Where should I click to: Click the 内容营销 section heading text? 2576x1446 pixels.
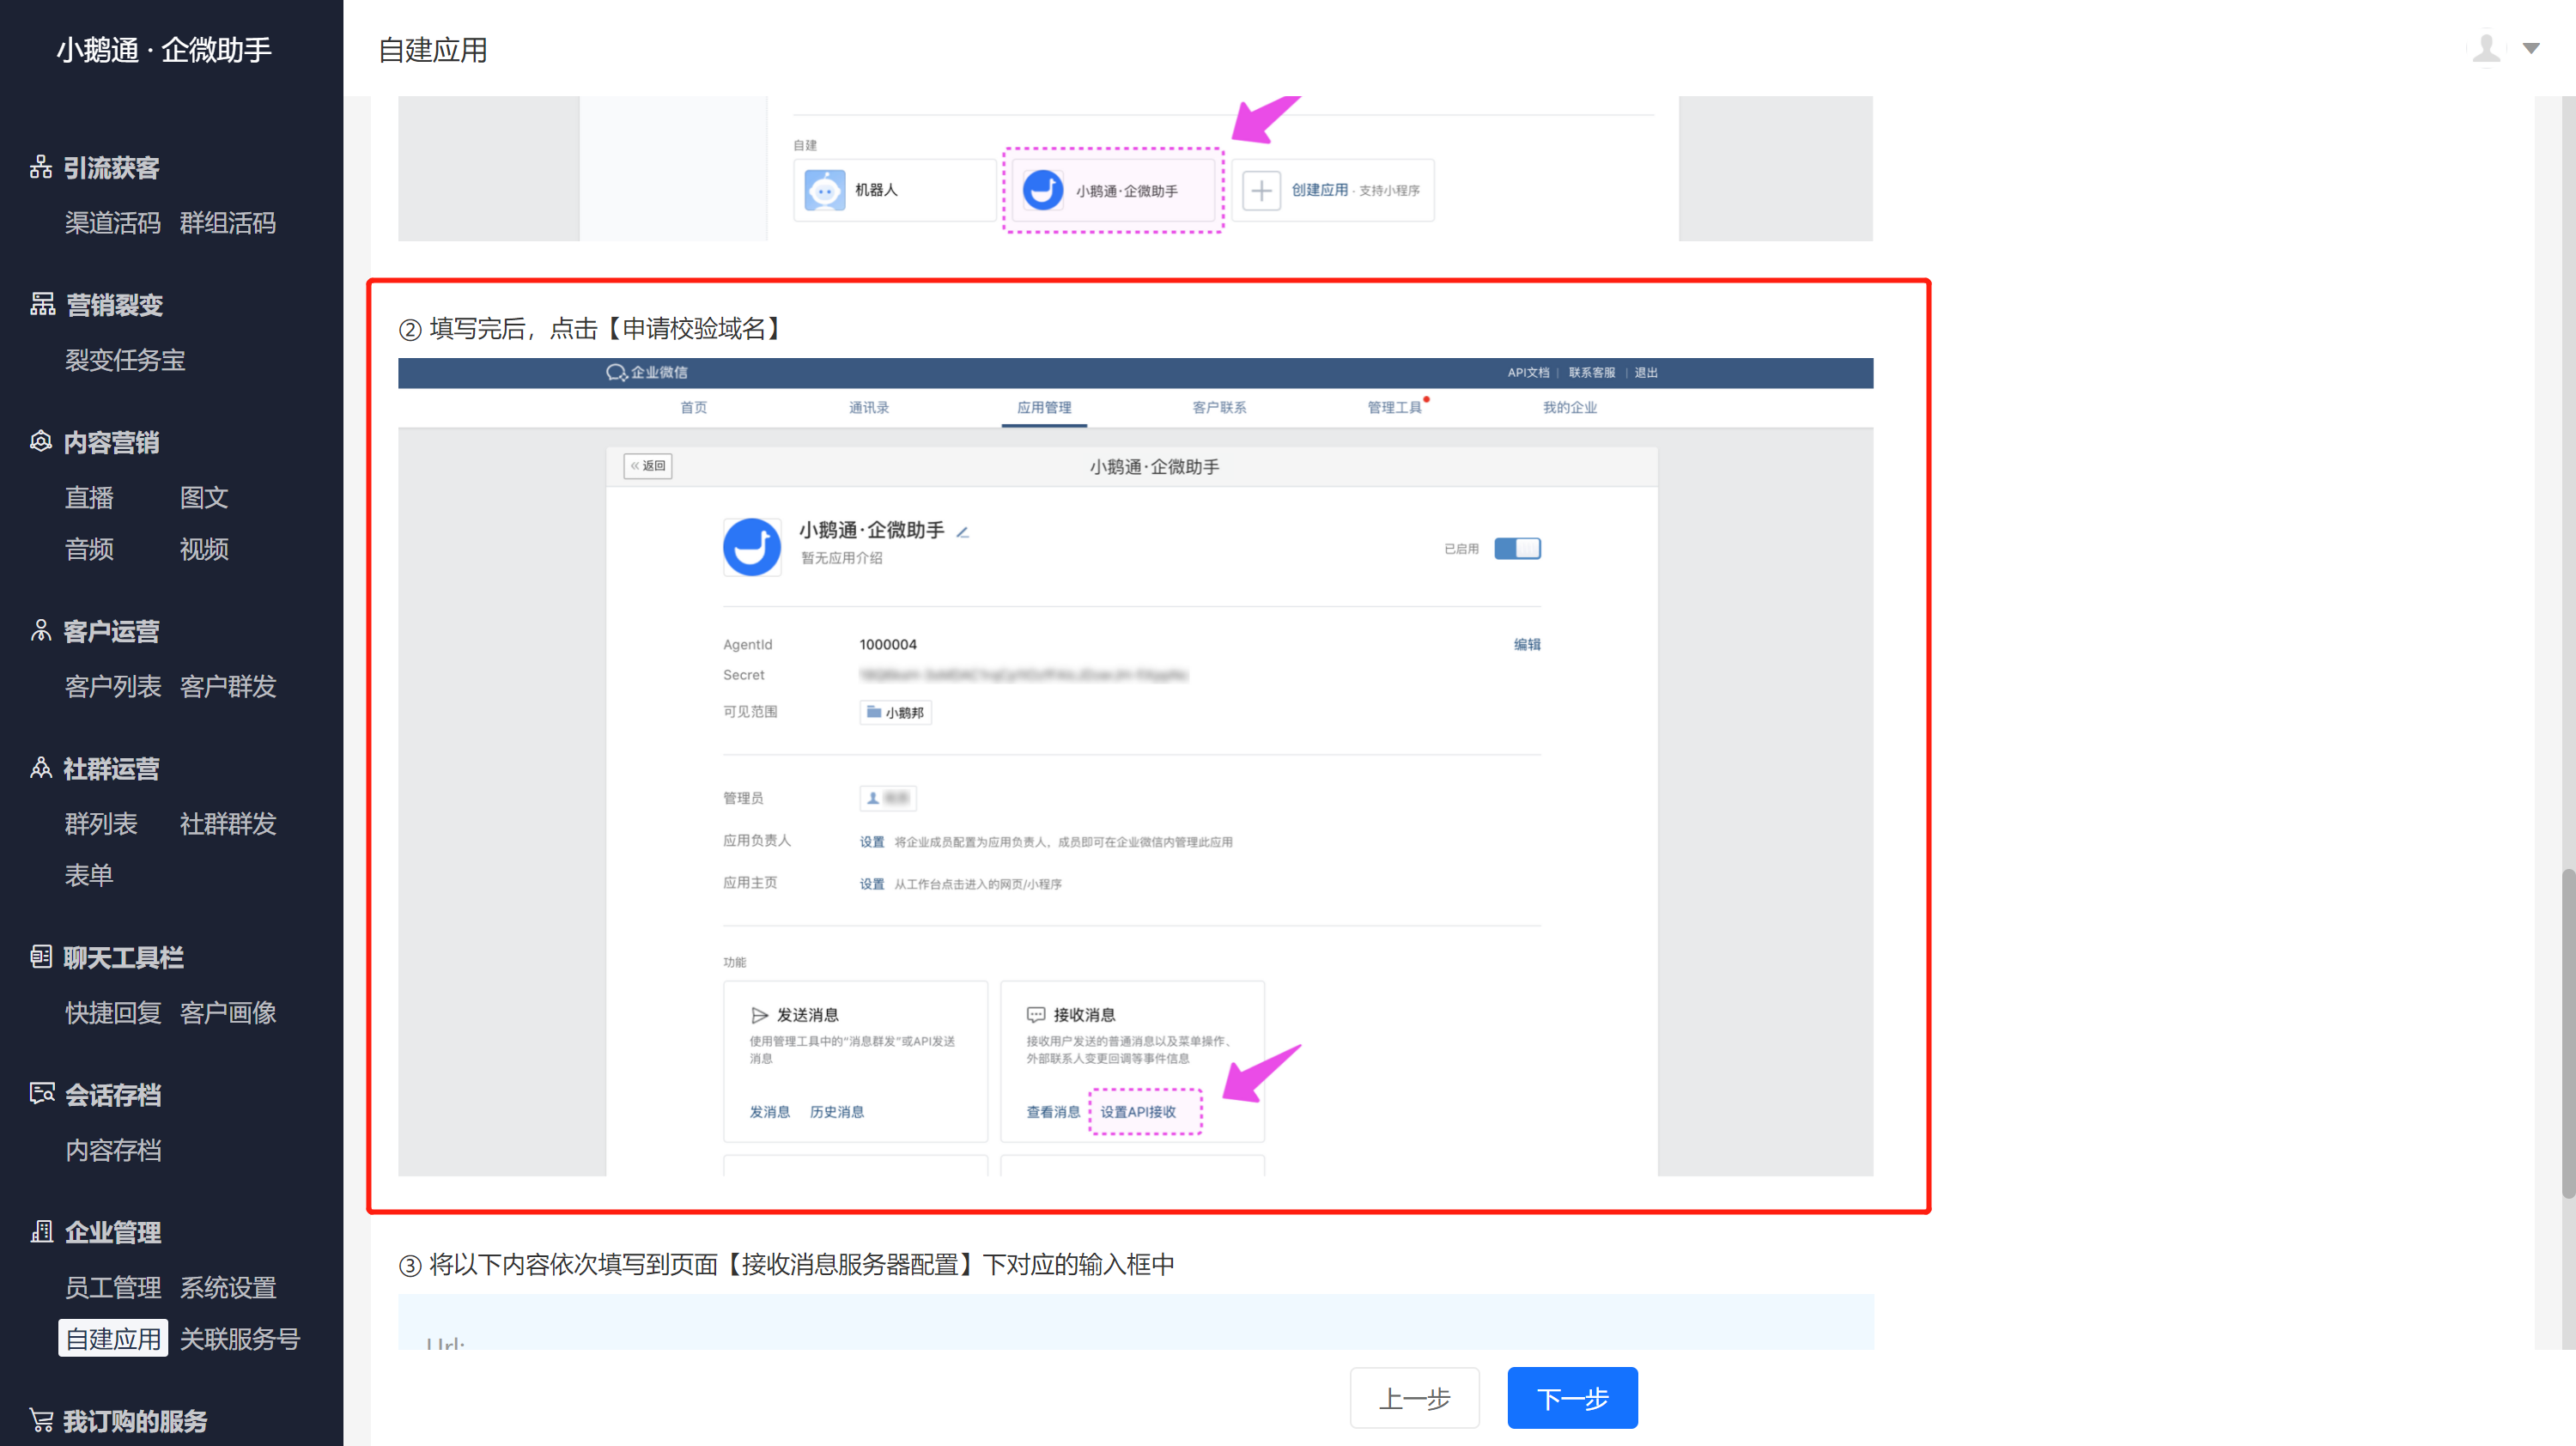coord(111,442)
